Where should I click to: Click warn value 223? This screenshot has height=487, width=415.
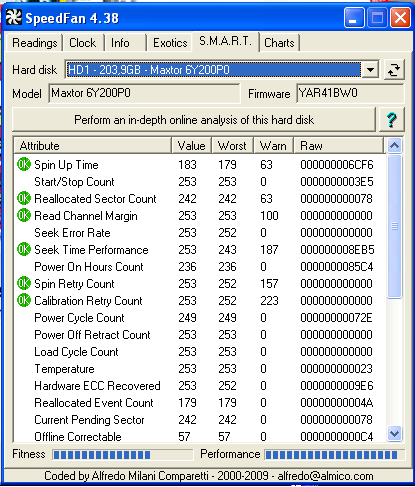point(269,301)
